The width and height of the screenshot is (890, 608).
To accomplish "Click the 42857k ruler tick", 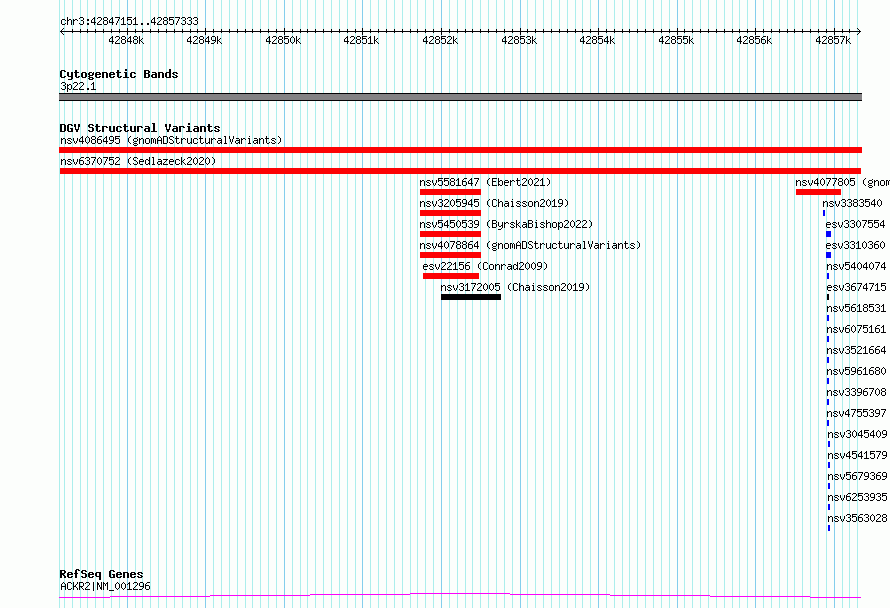I will 833,40.
